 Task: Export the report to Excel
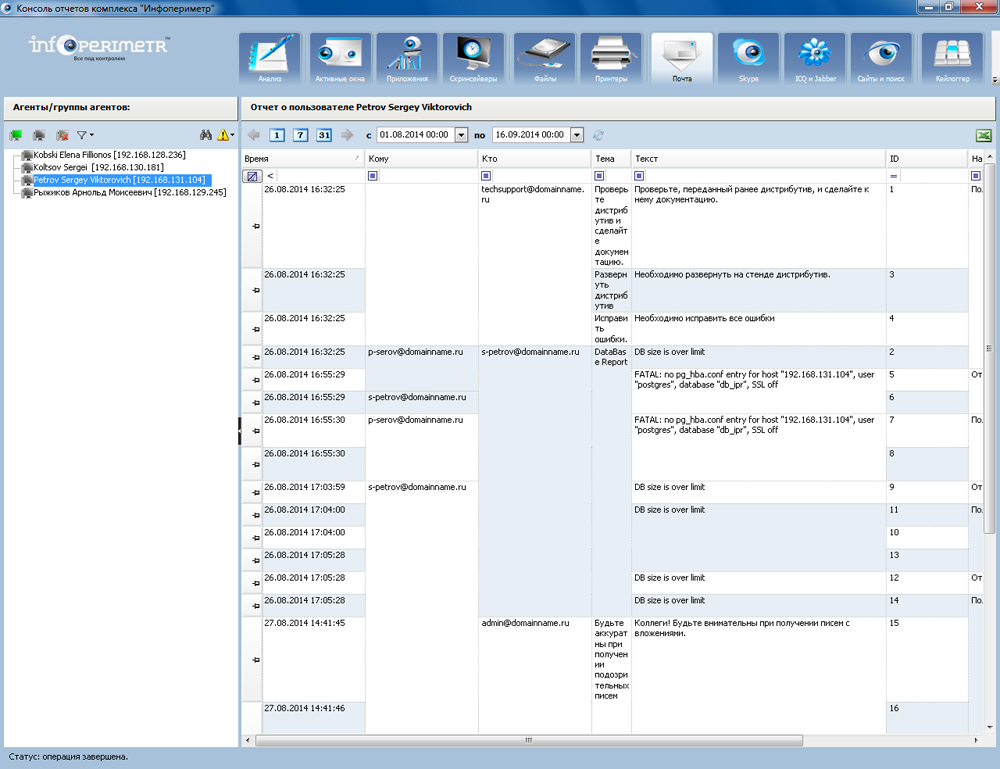983,135
